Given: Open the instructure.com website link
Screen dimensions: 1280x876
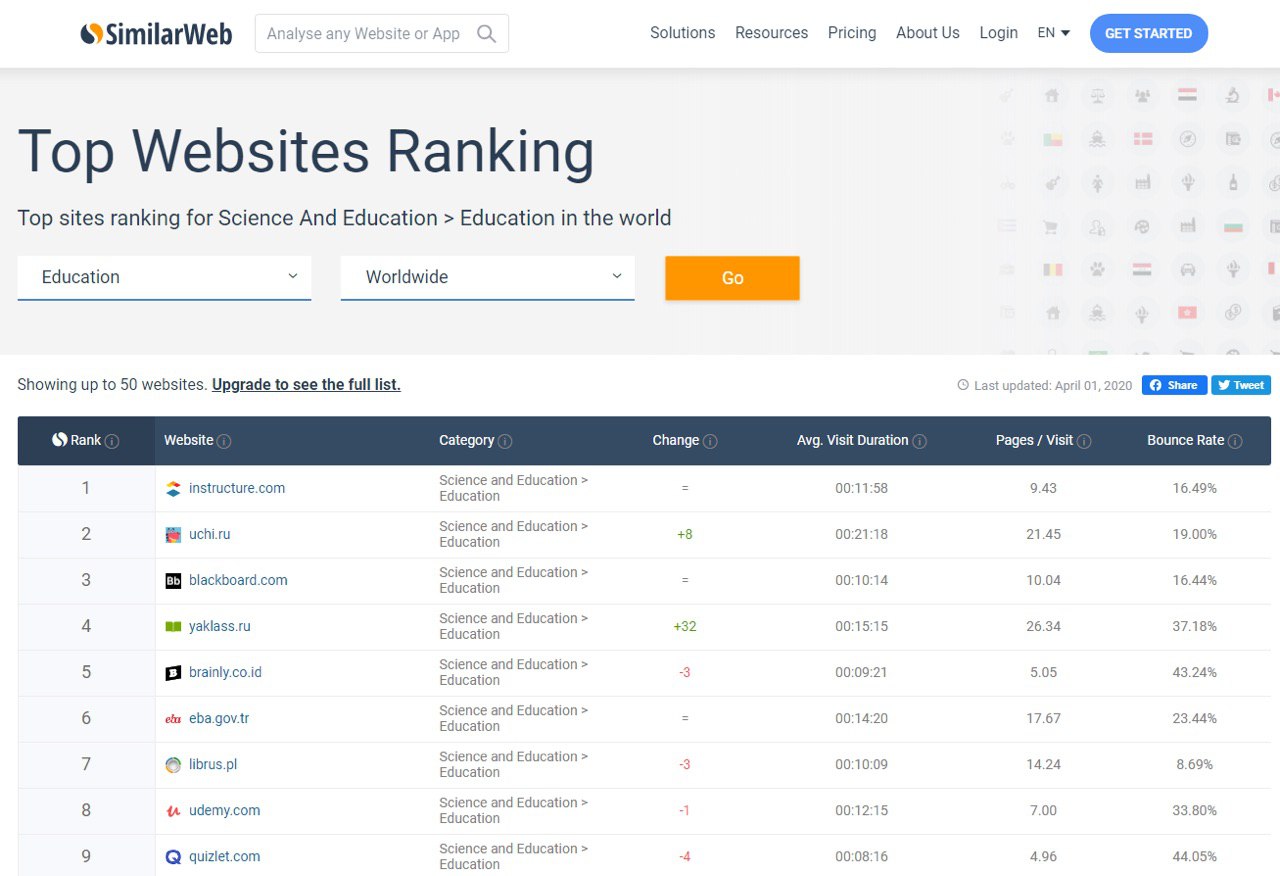Looking at the screenshot, I should coord(237,488).
